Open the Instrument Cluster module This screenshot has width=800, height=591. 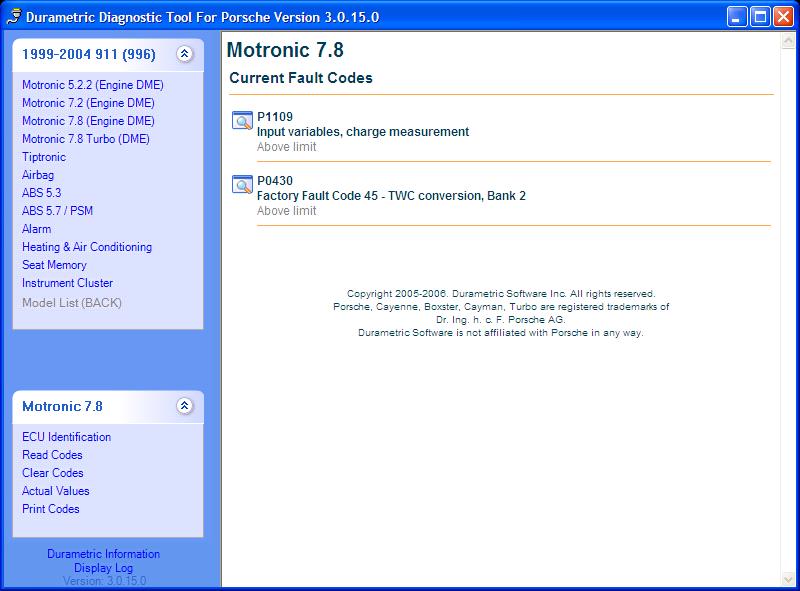(67, 283)
